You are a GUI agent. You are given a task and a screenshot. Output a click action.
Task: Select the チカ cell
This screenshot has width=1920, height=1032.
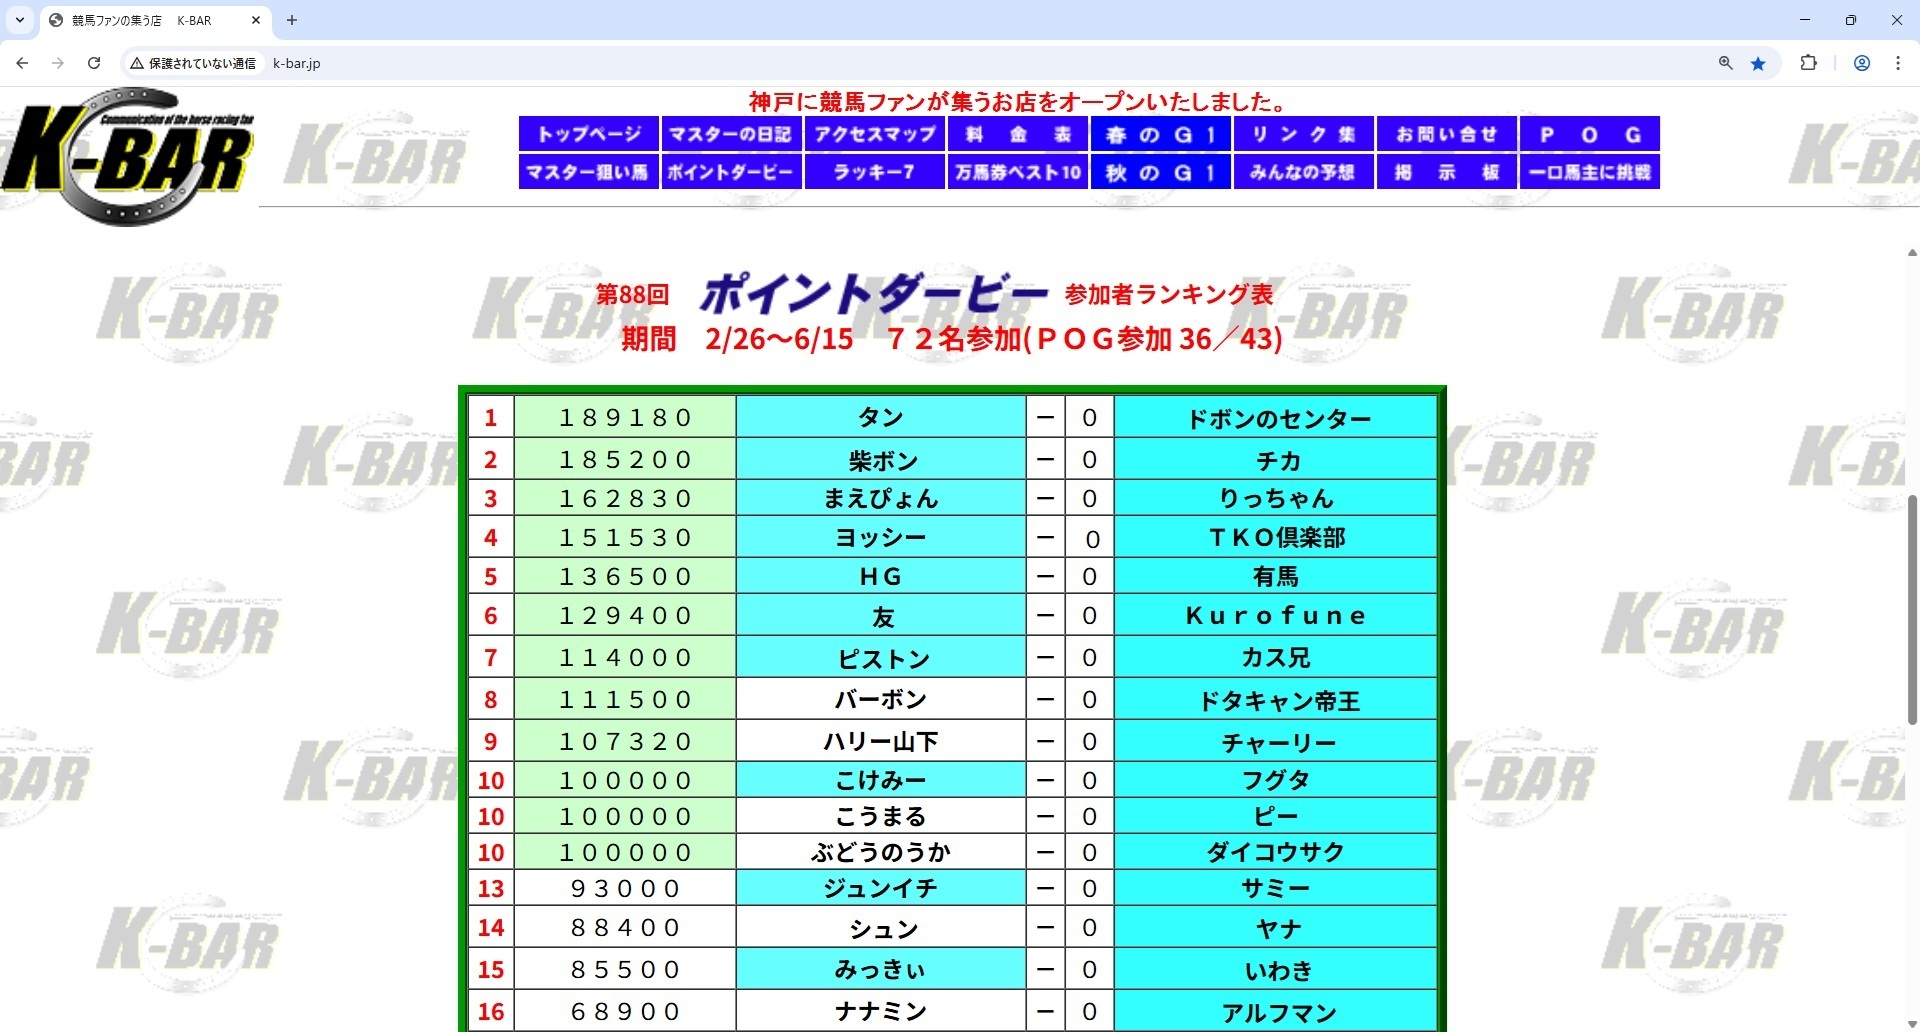click(1276, 459)
